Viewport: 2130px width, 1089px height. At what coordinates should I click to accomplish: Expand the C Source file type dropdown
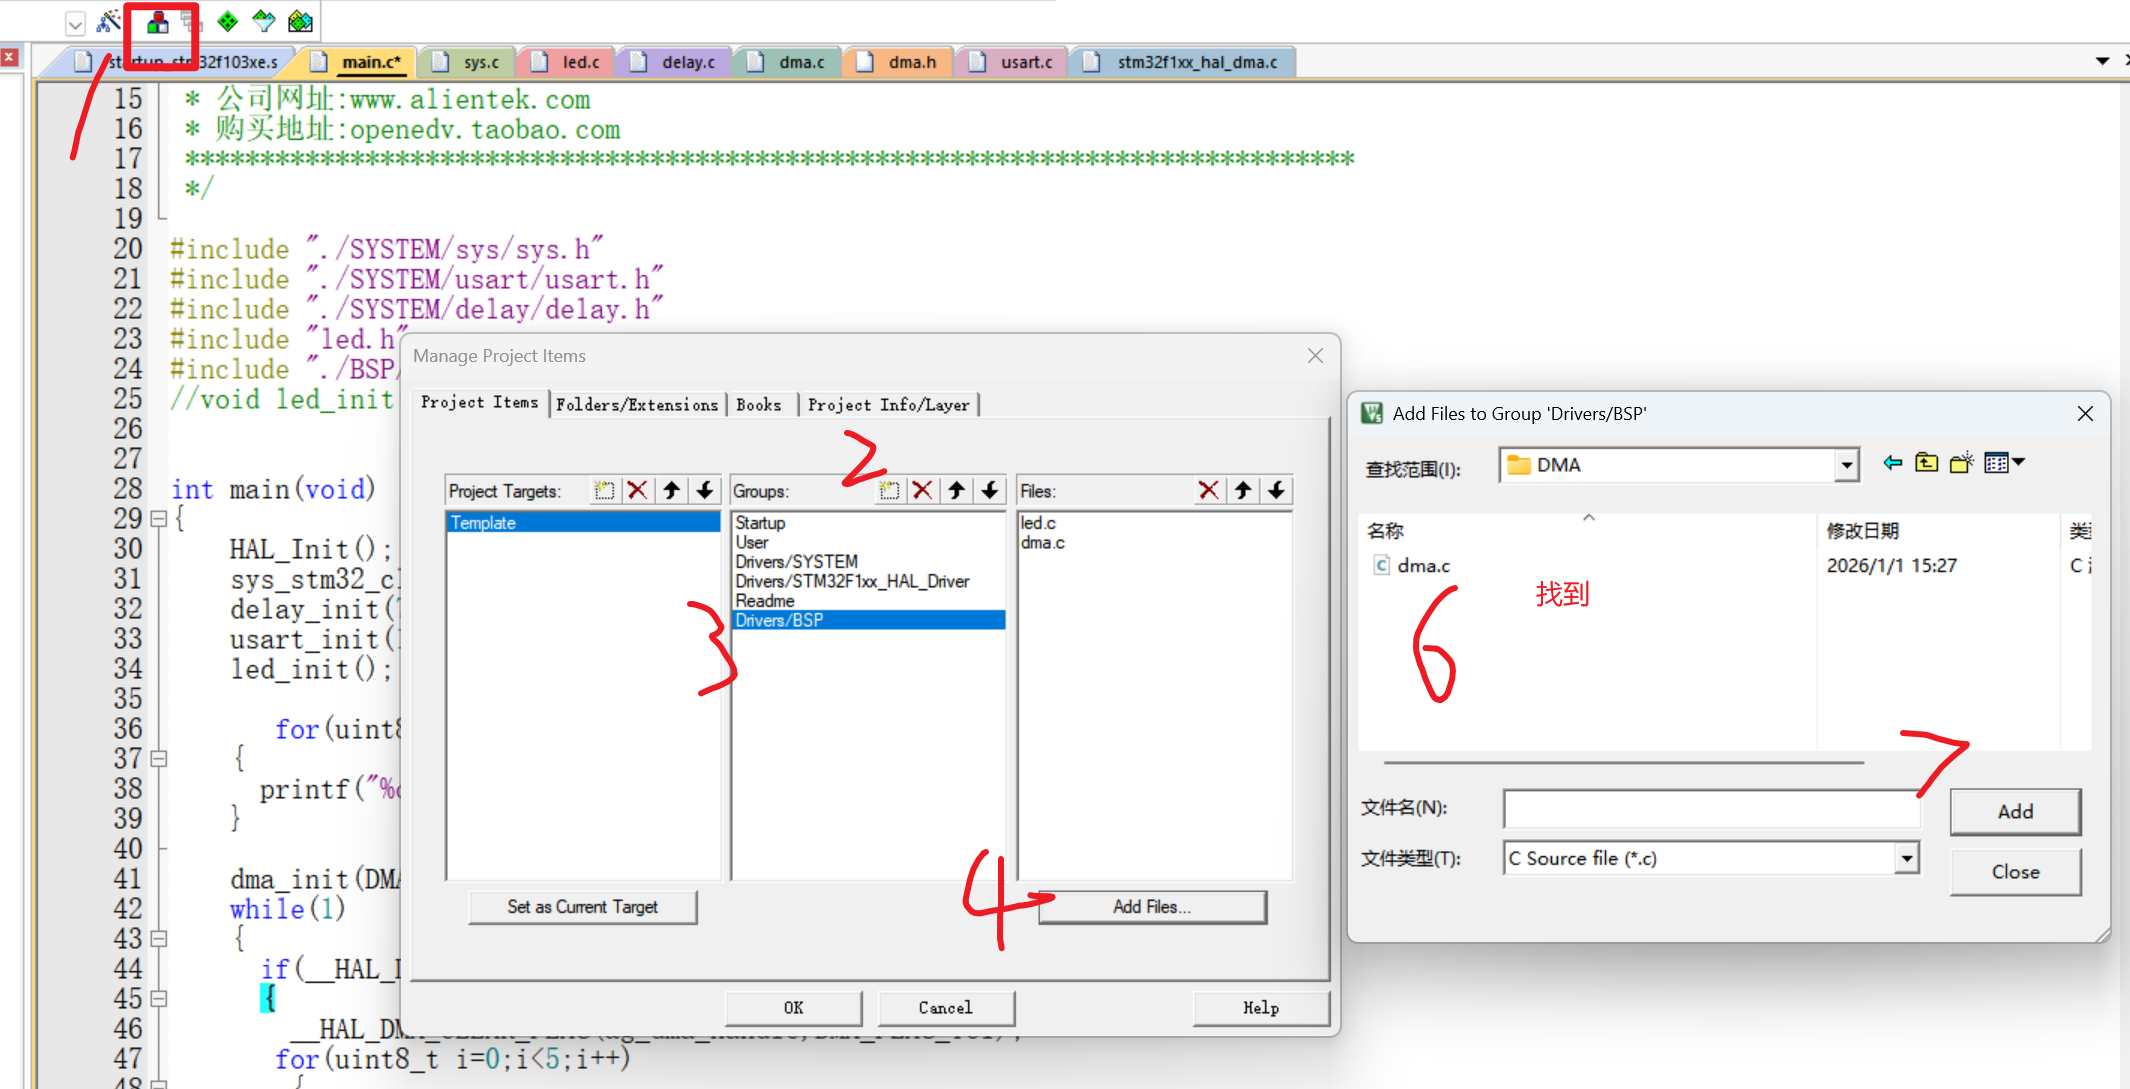coord(1907,858)
